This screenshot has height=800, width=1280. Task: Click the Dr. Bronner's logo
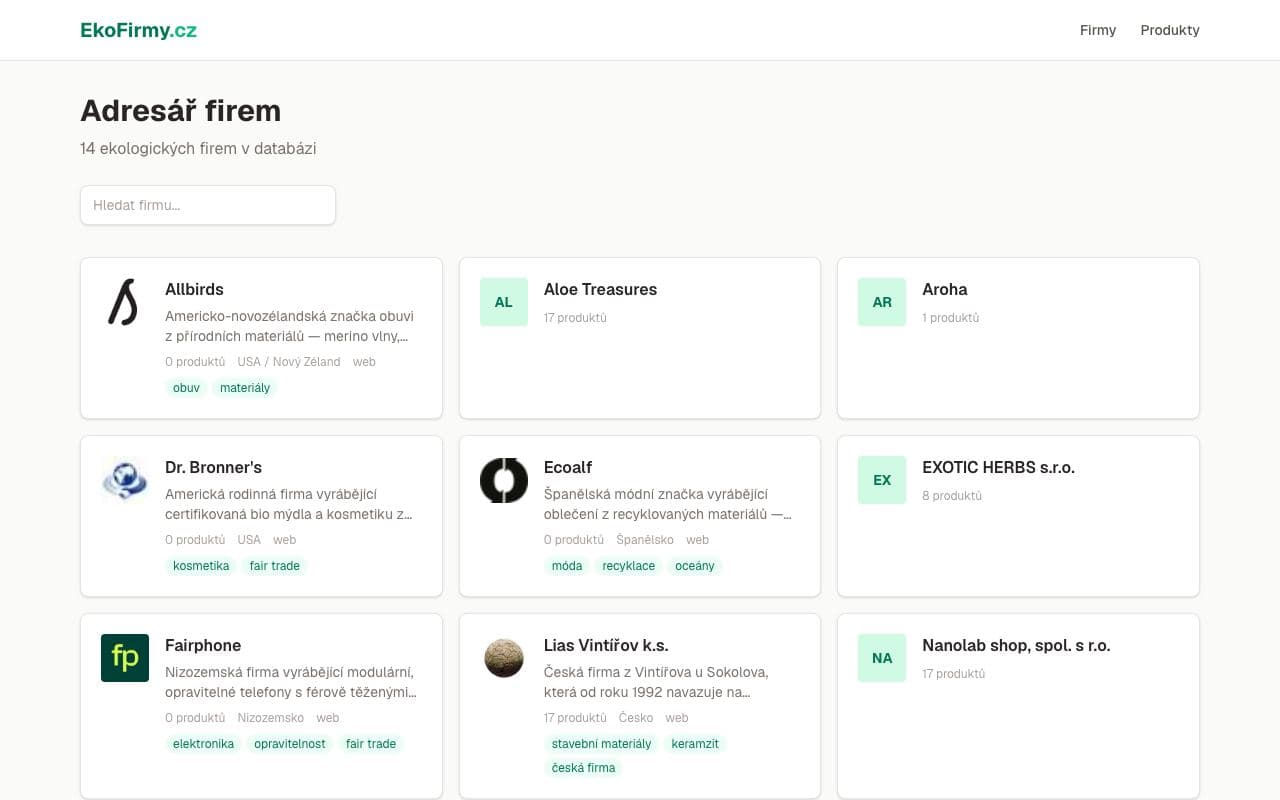click(x=125, y=480)
